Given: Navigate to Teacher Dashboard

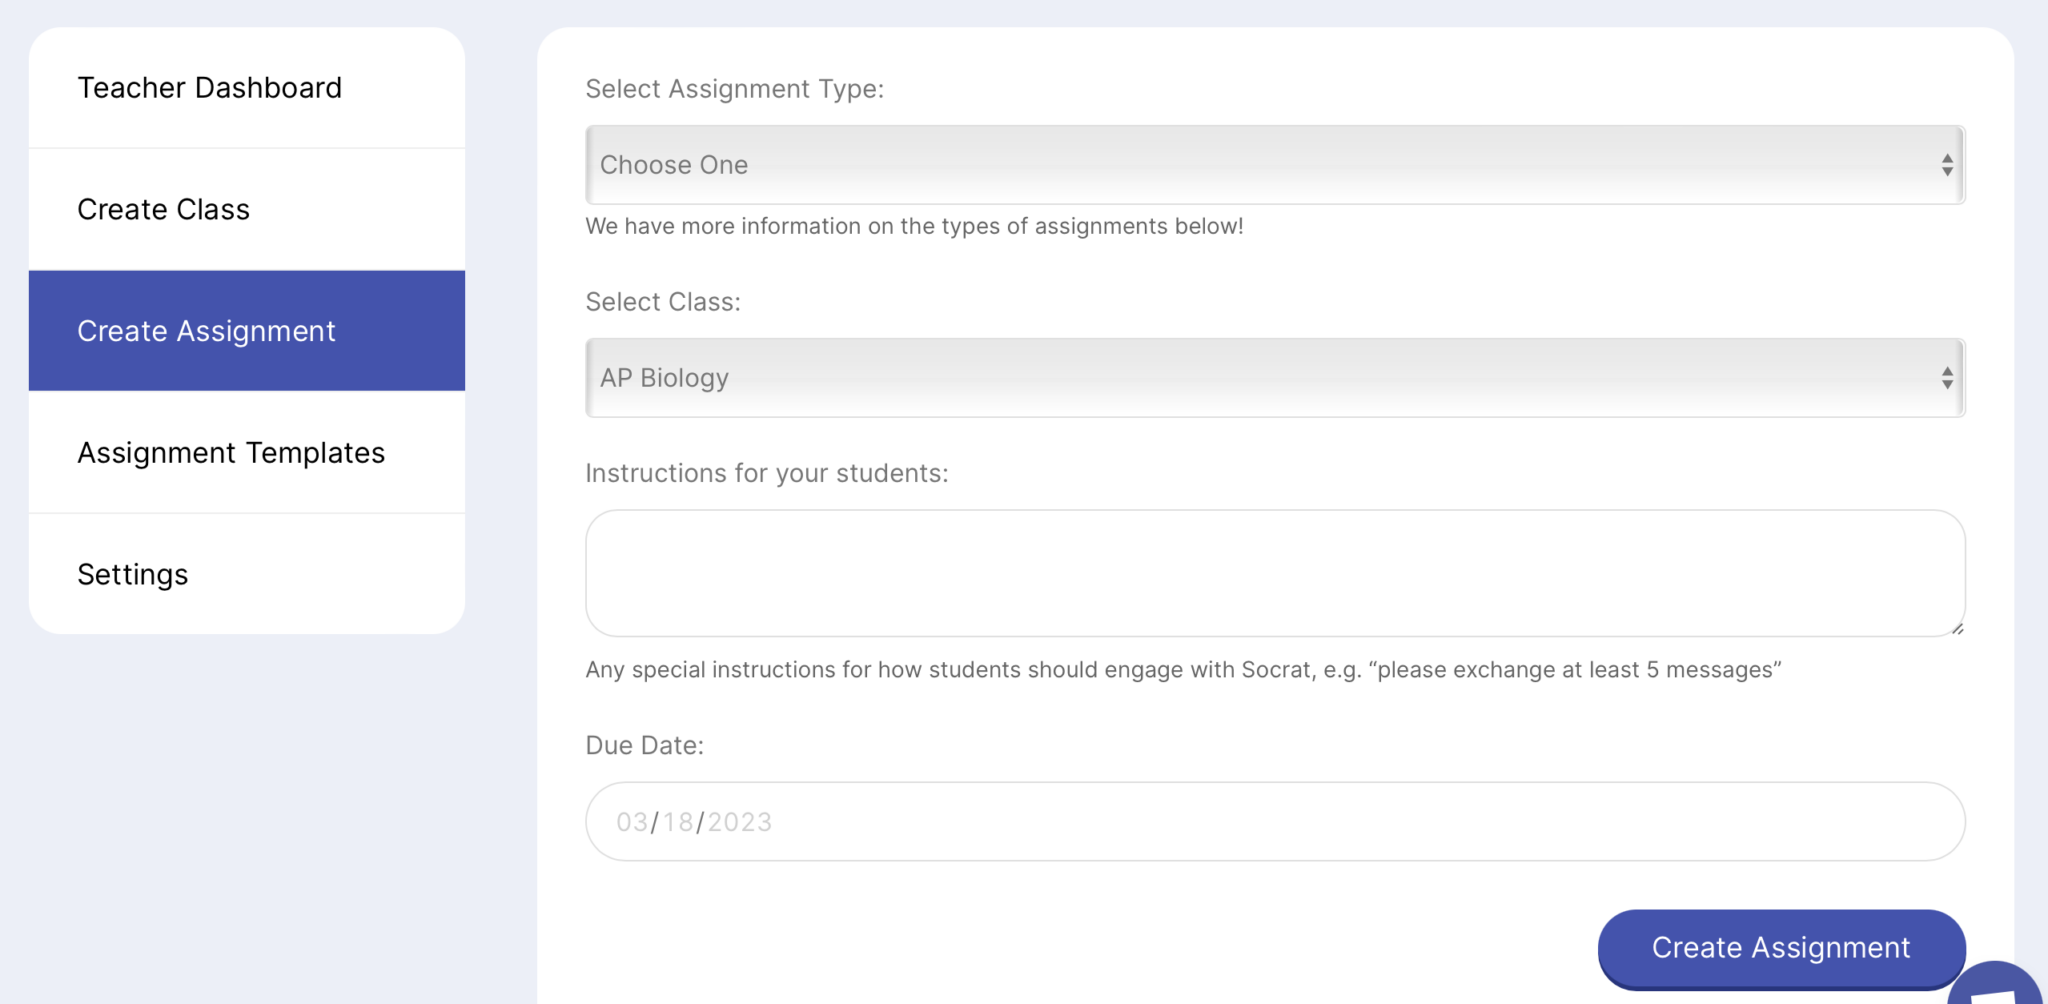Looking at the screenshot, I should pos(209,87).
